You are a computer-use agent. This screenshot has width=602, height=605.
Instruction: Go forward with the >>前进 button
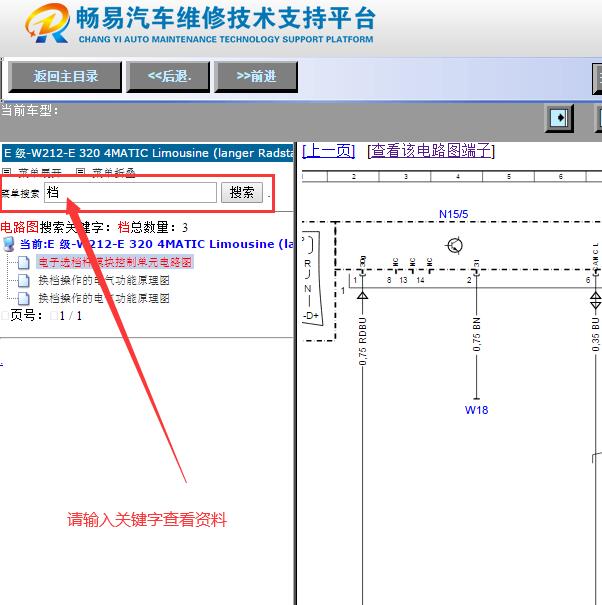tap(256, 76)
